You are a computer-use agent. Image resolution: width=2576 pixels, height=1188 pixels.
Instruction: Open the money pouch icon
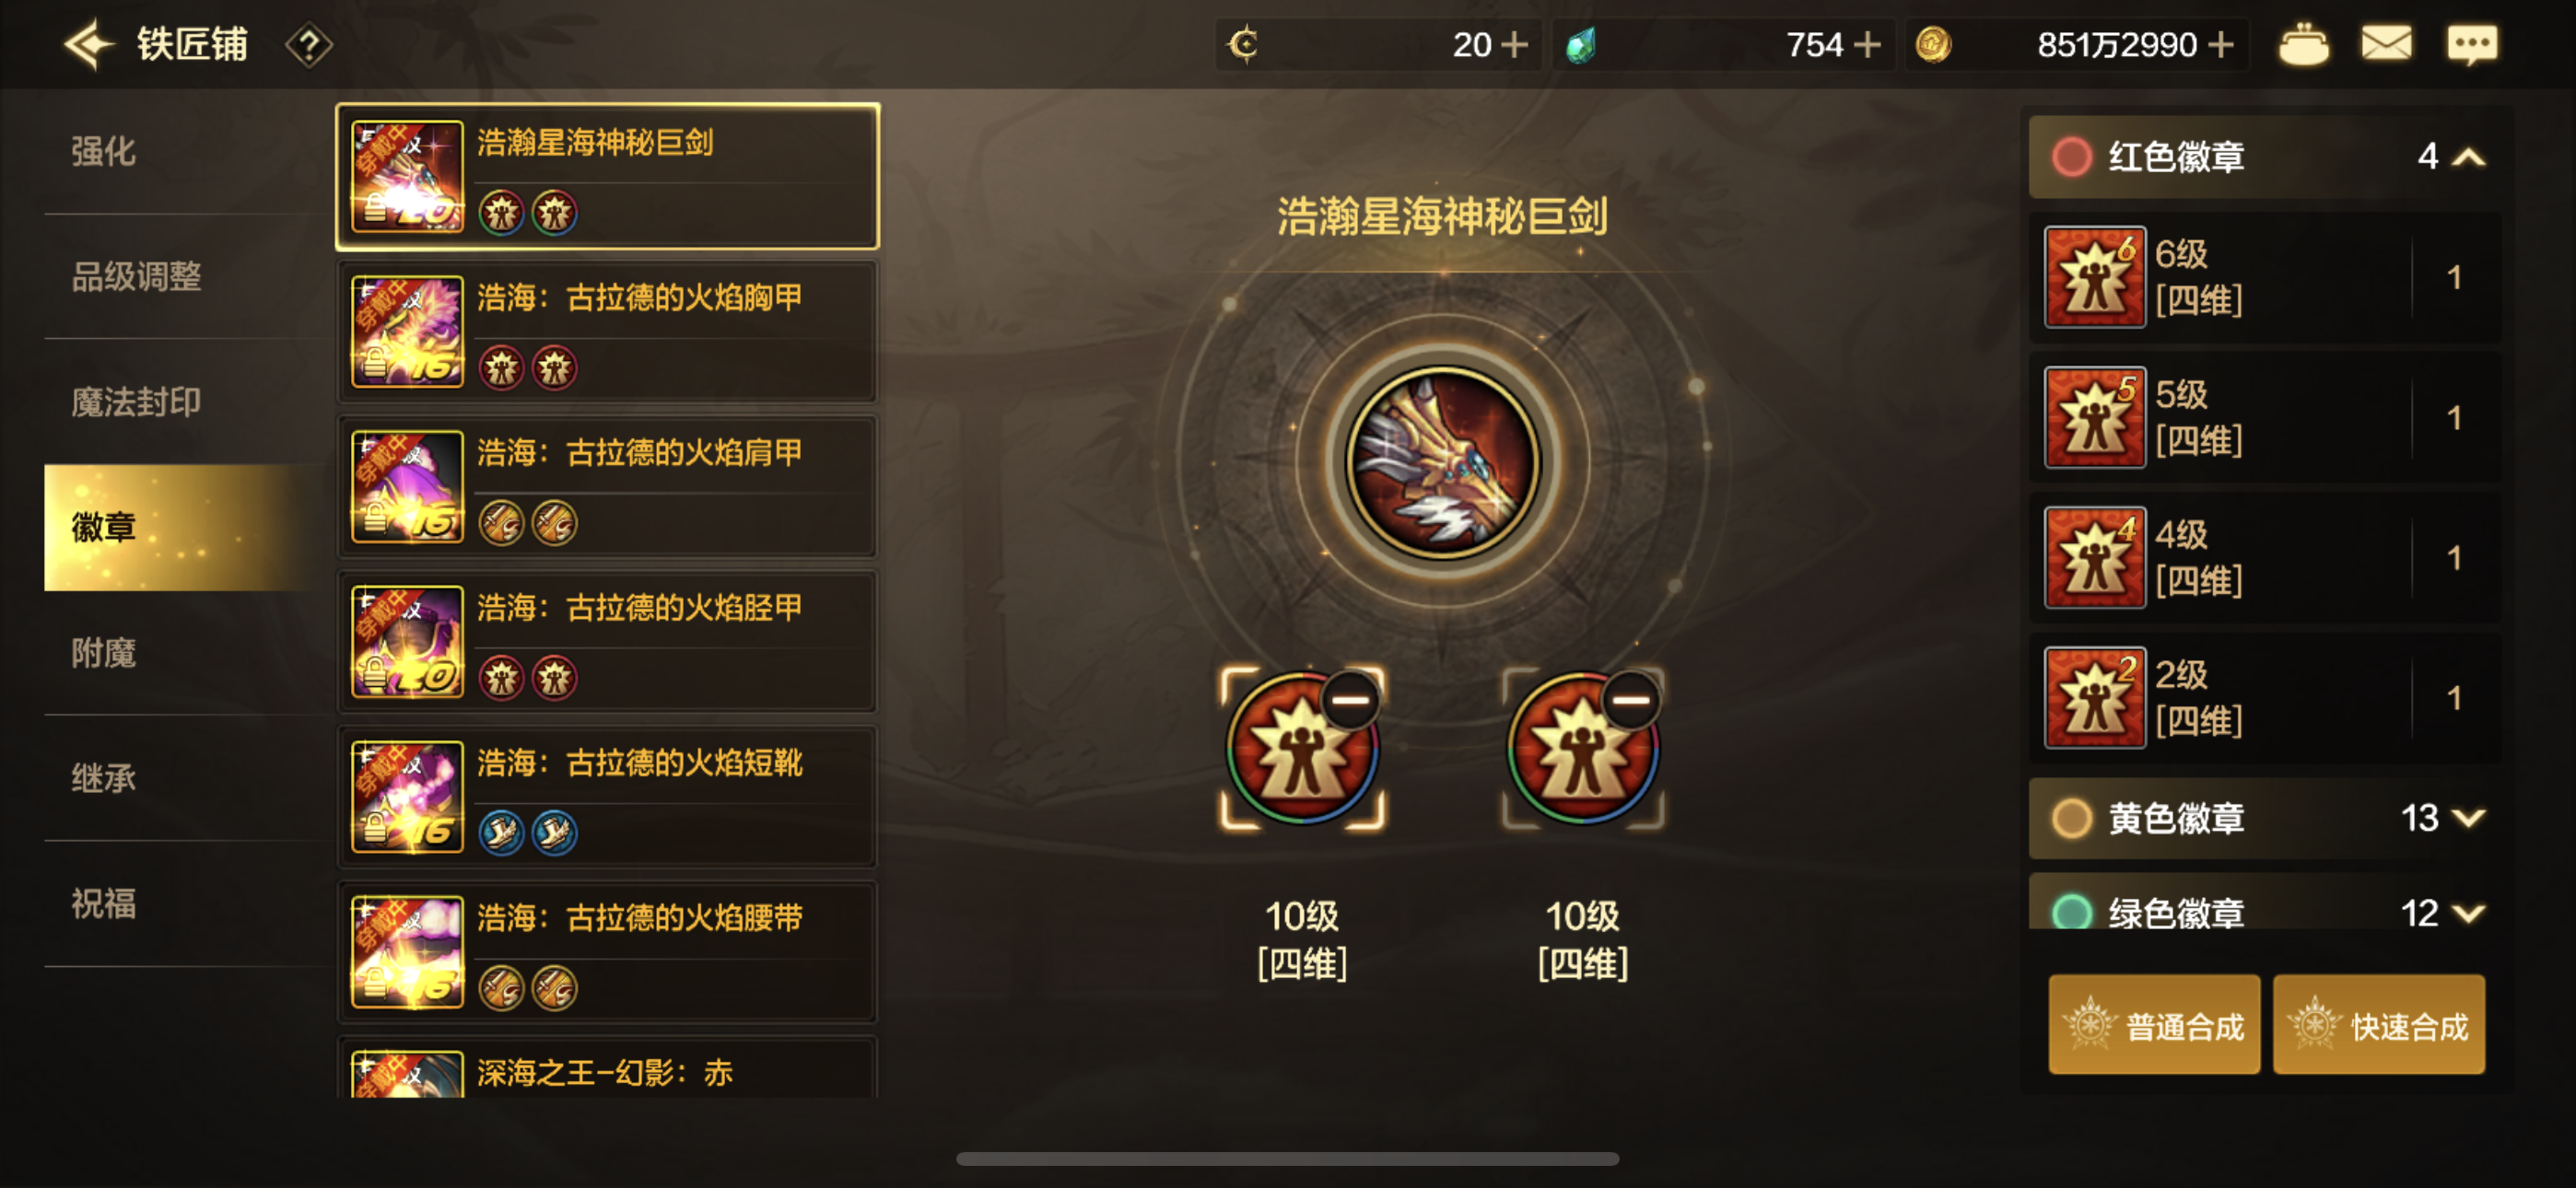click(x=2303, y=44)
